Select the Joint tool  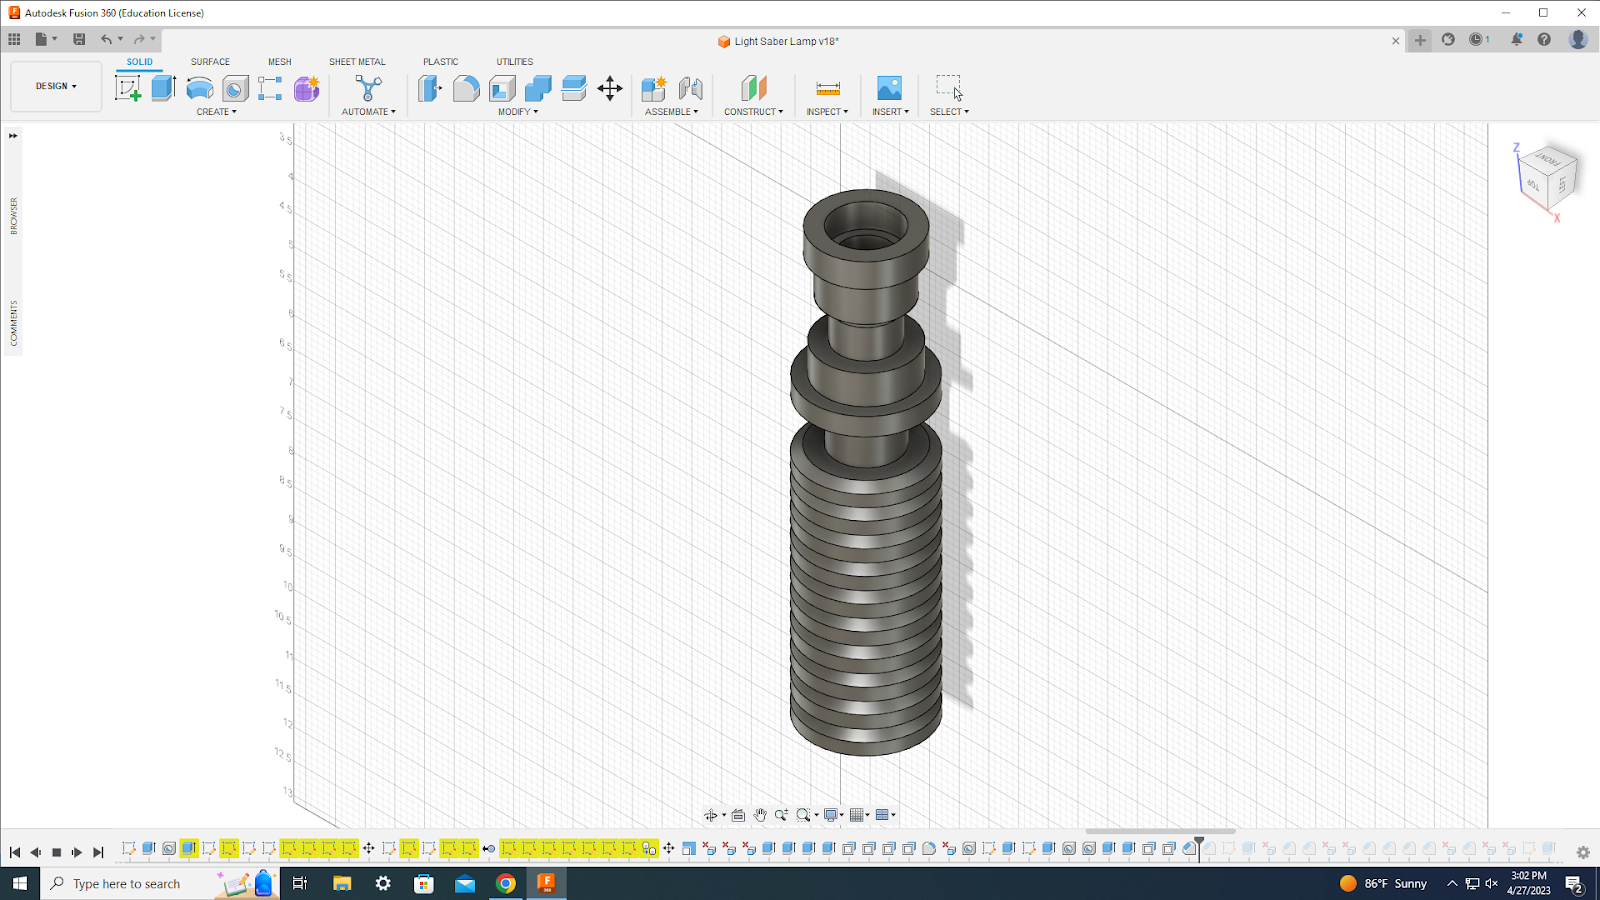click(690, 88)
